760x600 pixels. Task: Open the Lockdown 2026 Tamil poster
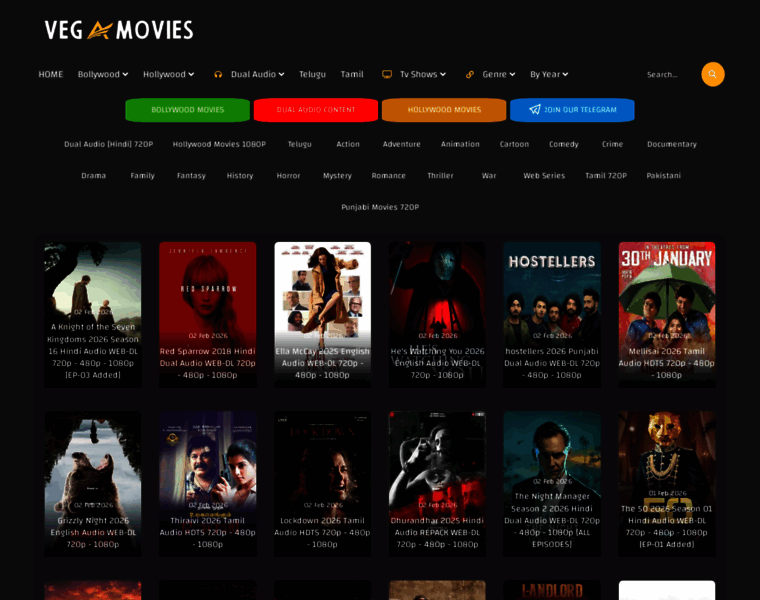coord(323,484)
